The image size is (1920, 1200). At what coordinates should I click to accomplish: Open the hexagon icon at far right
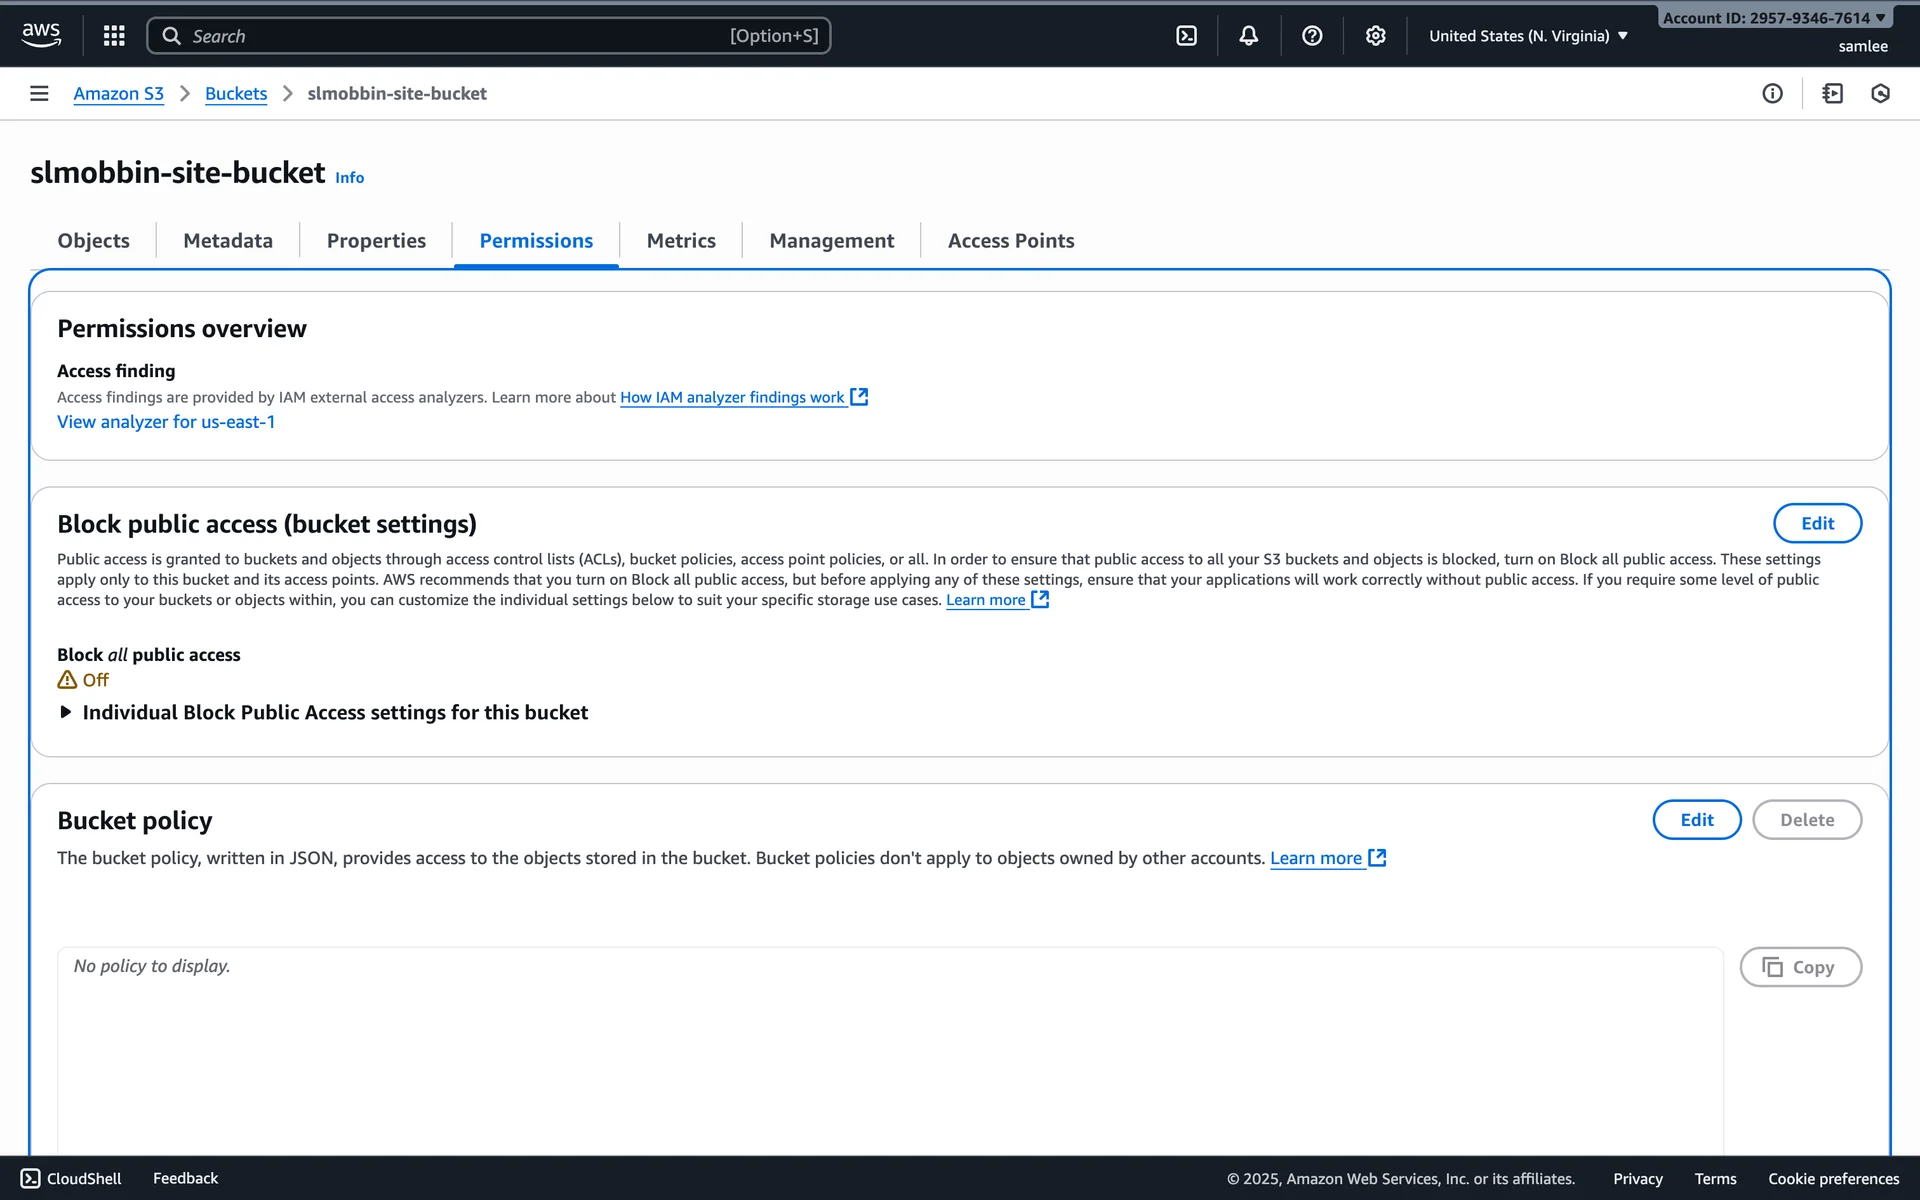(1880, 93)
